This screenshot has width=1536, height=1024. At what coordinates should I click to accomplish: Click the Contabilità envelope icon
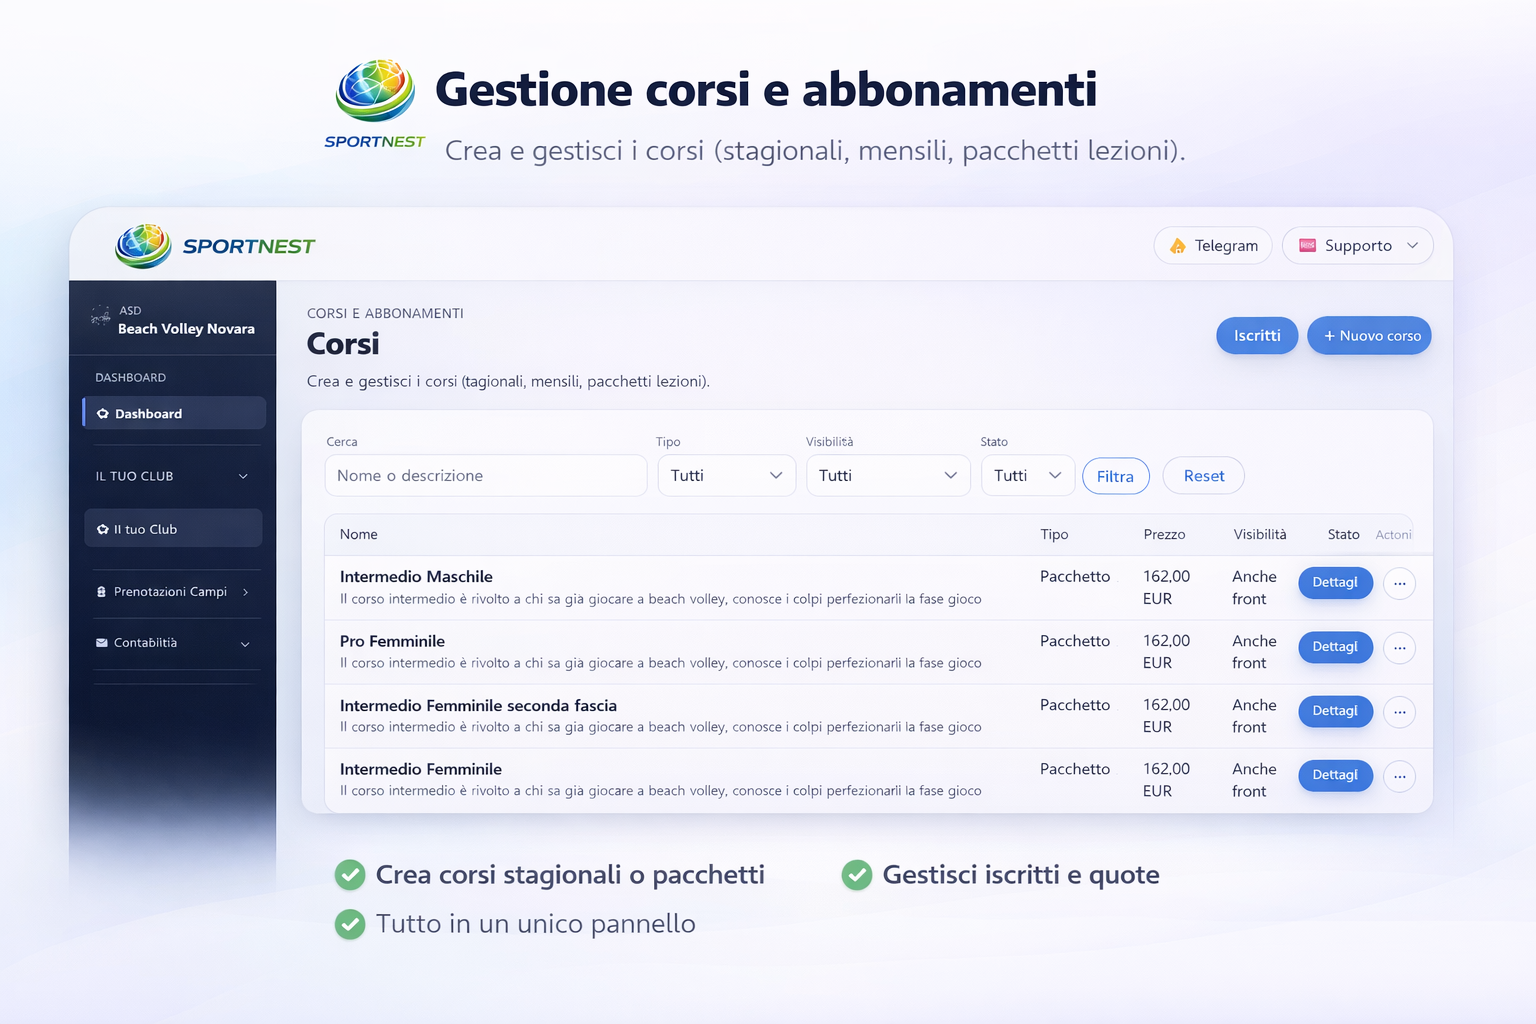pyautogui.click(x=103, y=643)
